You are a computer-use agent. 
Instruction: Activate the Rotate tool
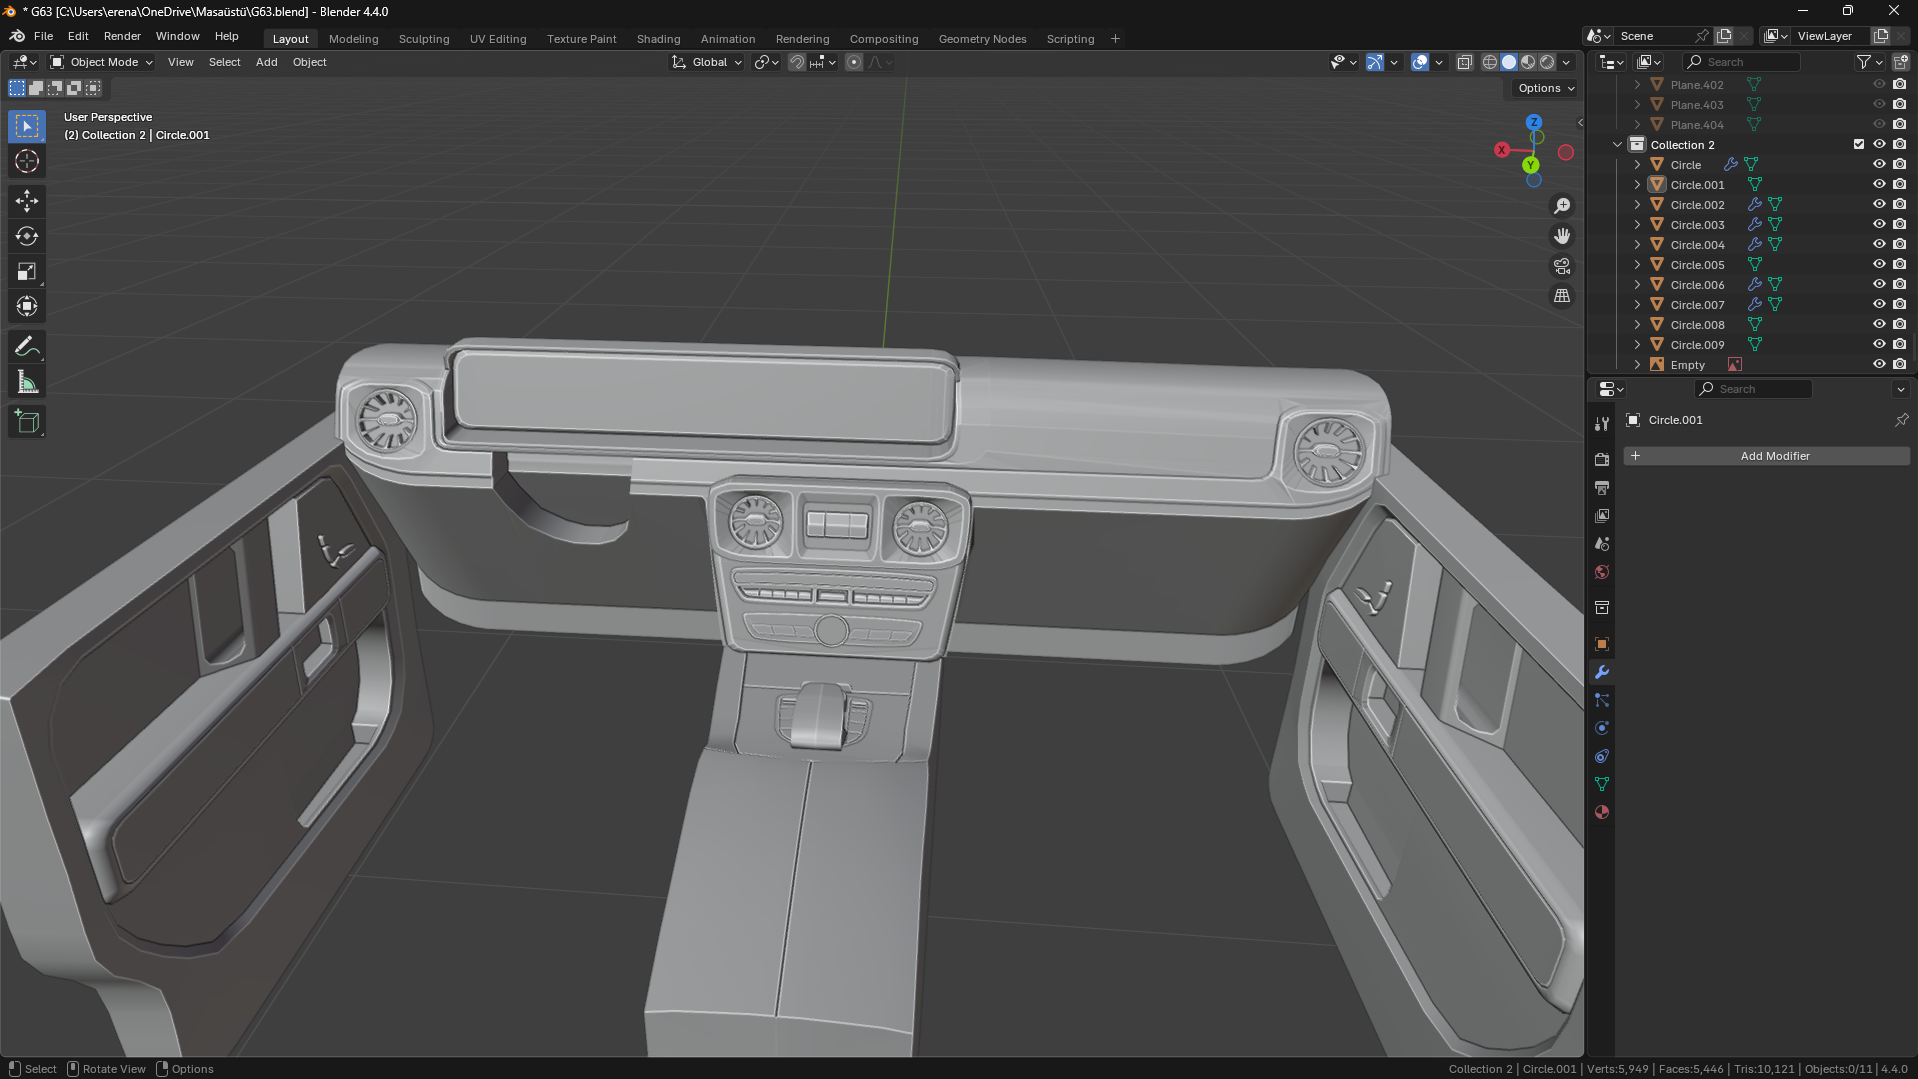[x=27, y=236]
